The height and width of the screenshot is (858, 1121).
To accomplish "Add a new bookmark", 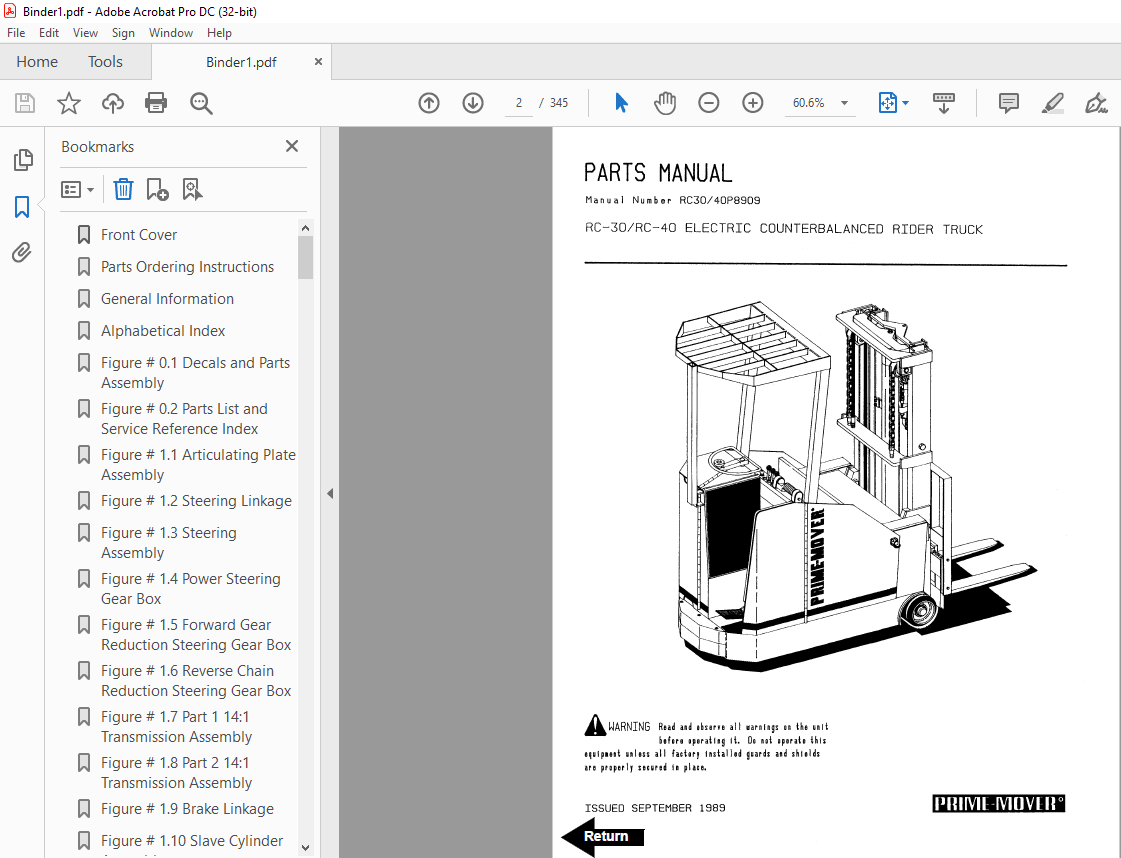I will pos(157,189).
